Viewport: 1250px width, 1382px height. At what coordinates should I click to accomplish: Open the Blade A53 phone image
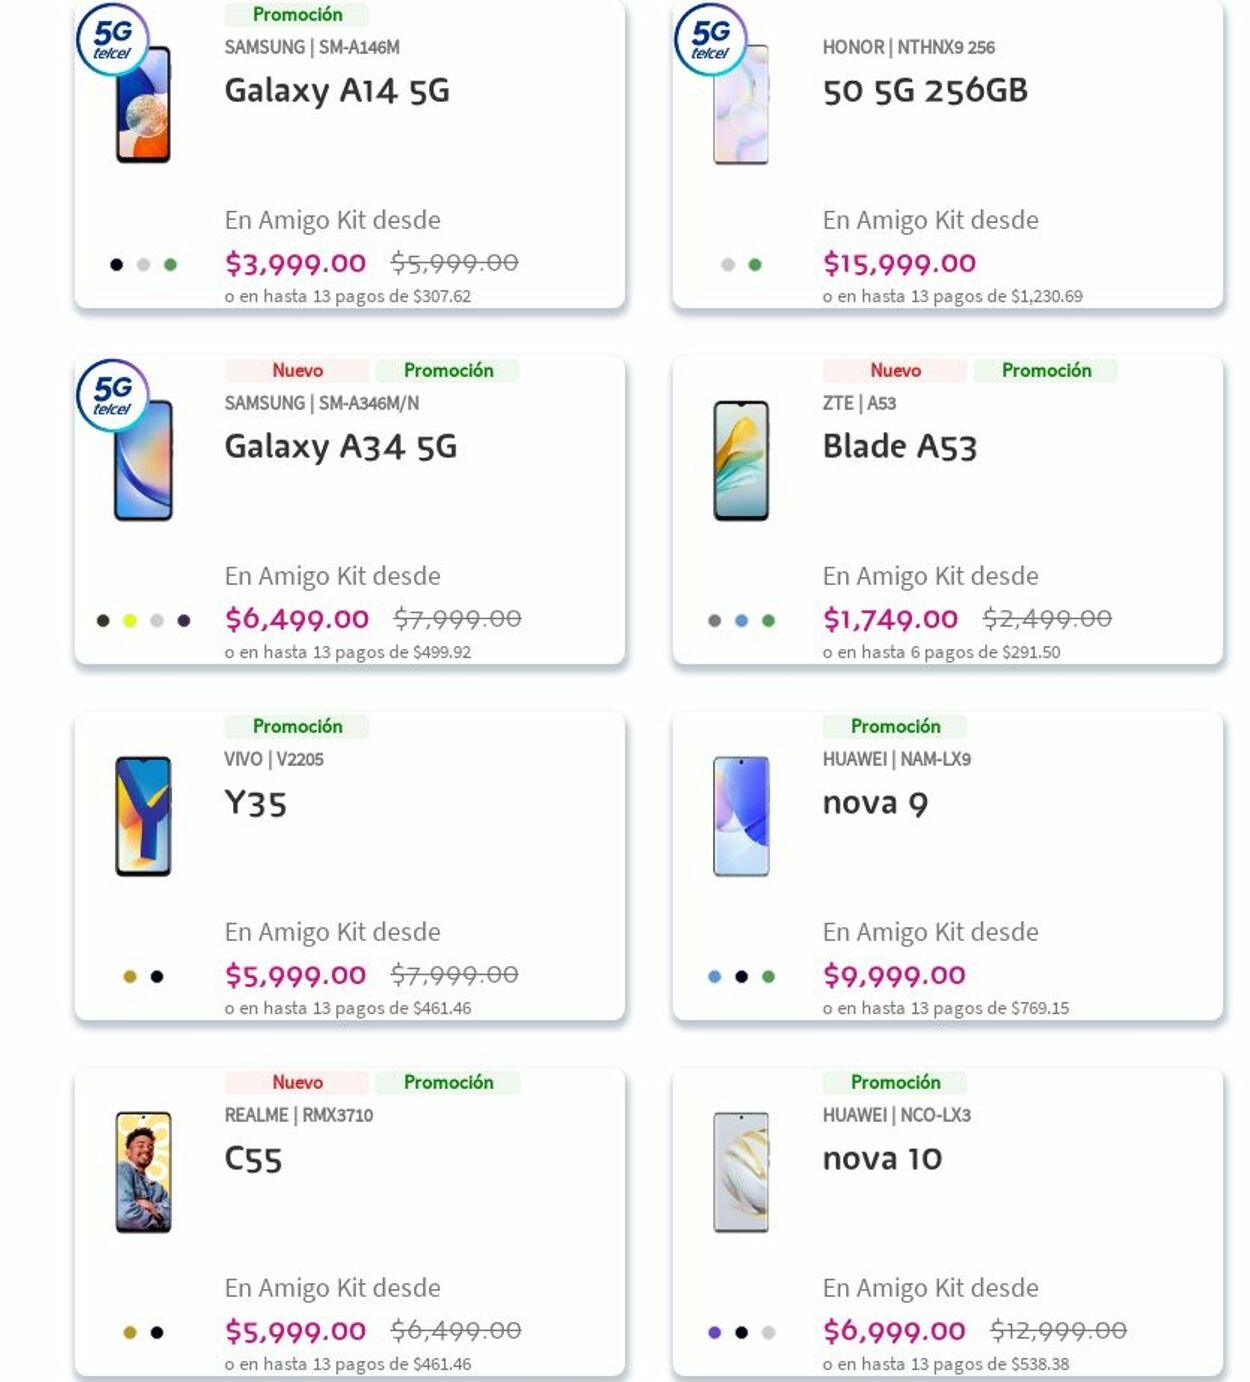coord(741,461)
